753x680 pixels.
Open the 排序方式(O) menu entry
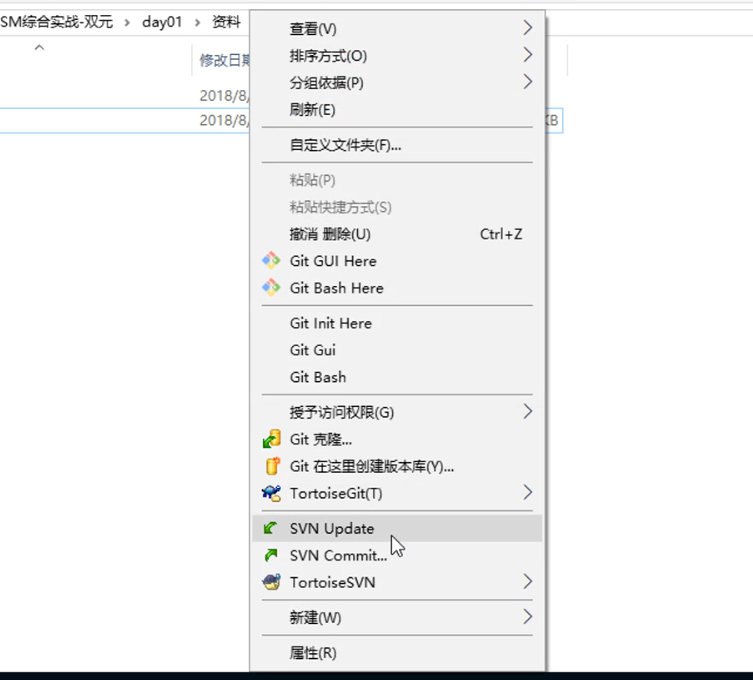[x=397, y=56]
